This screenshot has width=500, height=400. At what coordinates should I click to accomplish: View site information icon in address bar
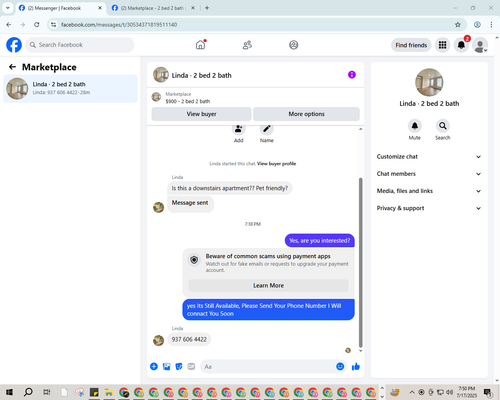pyautogui.click(x=53, y=25)
